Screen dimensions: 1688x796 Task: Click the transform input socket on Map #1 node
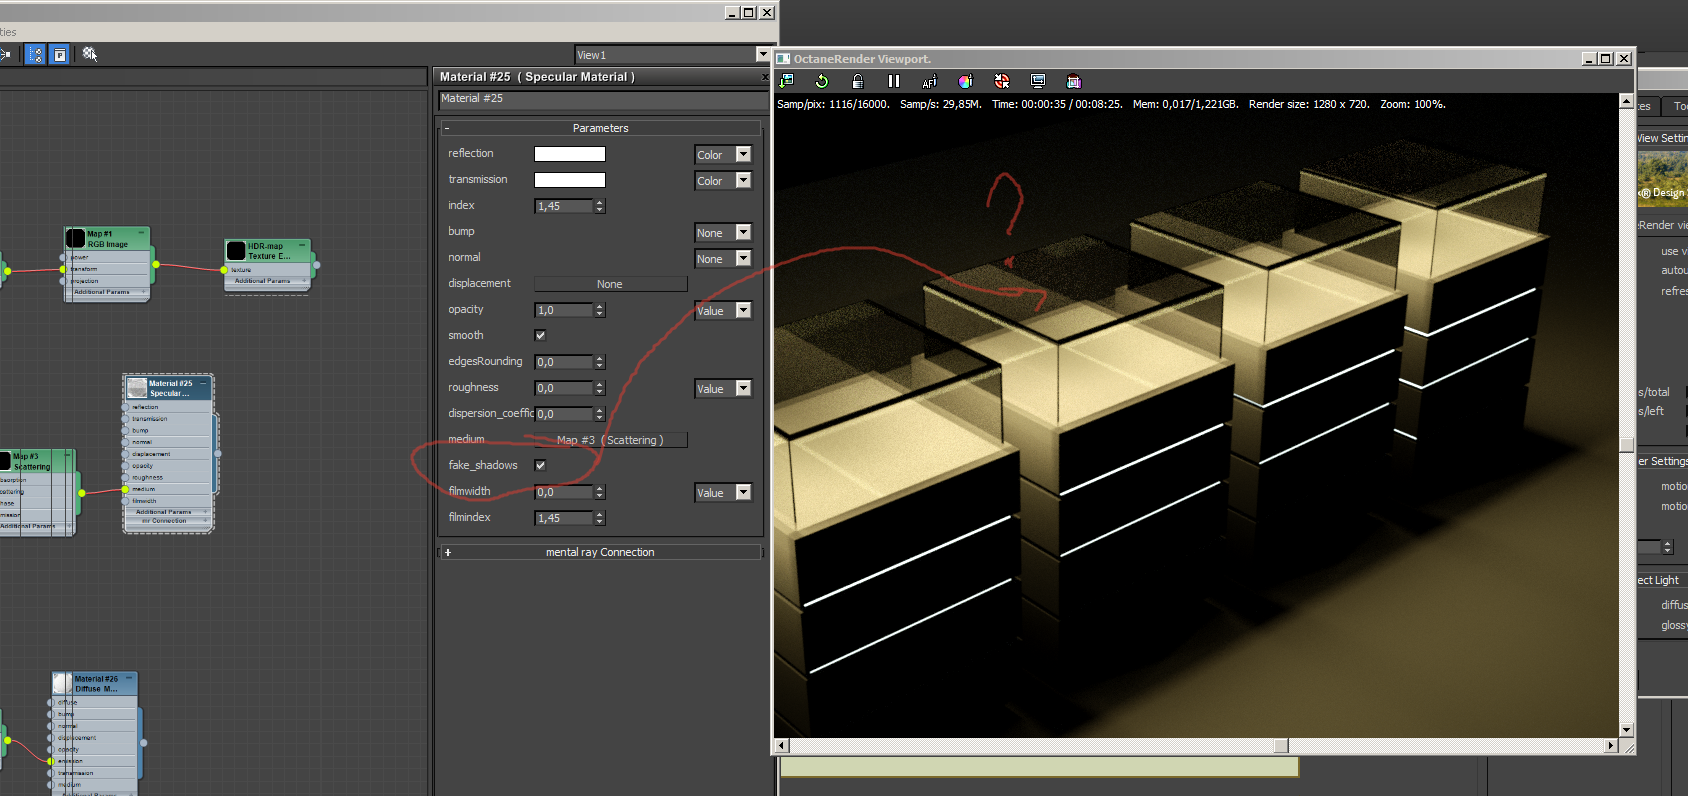(x=63, y=269)
